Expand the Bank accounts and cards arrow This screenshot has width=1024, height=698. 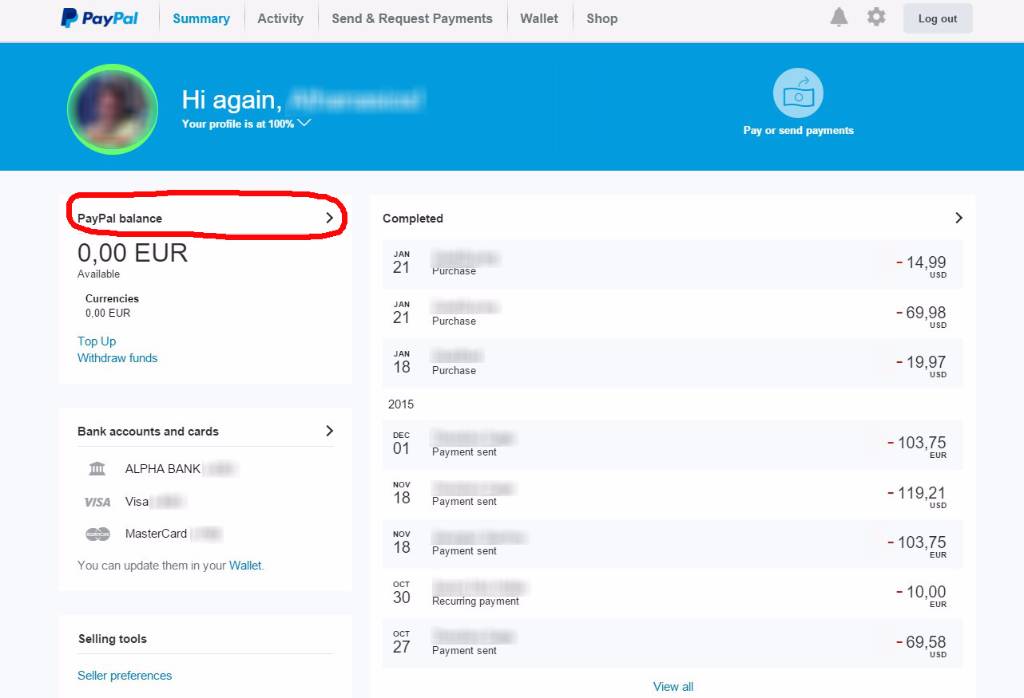click(x=330, y=431)
